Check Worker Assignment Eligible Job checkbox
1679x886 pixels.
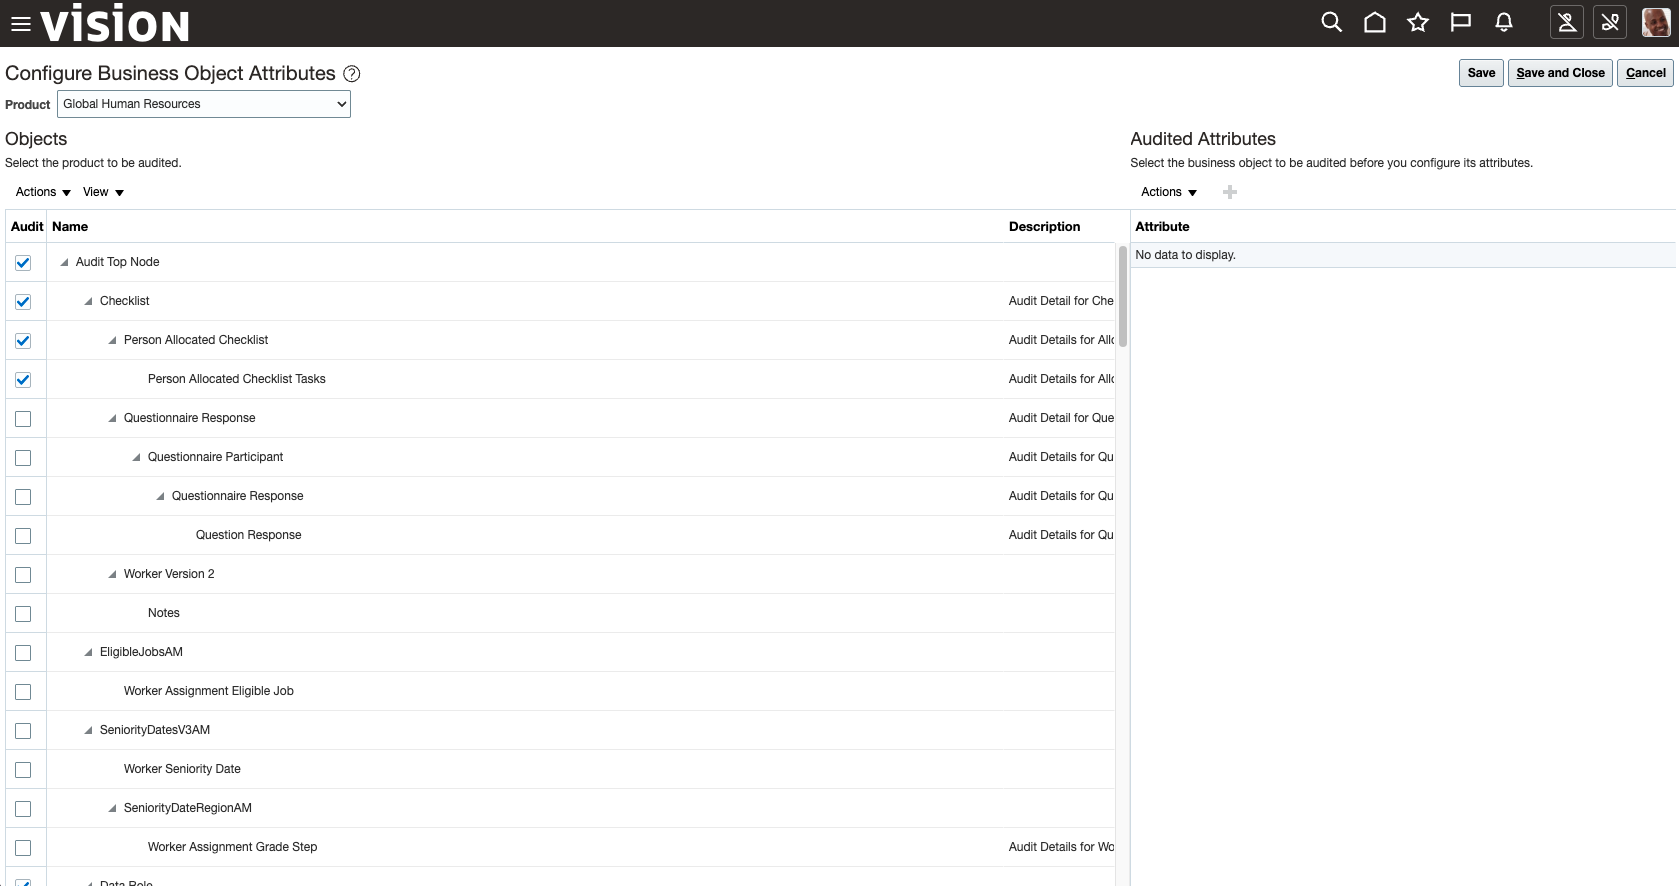click(x=23, y=692)
